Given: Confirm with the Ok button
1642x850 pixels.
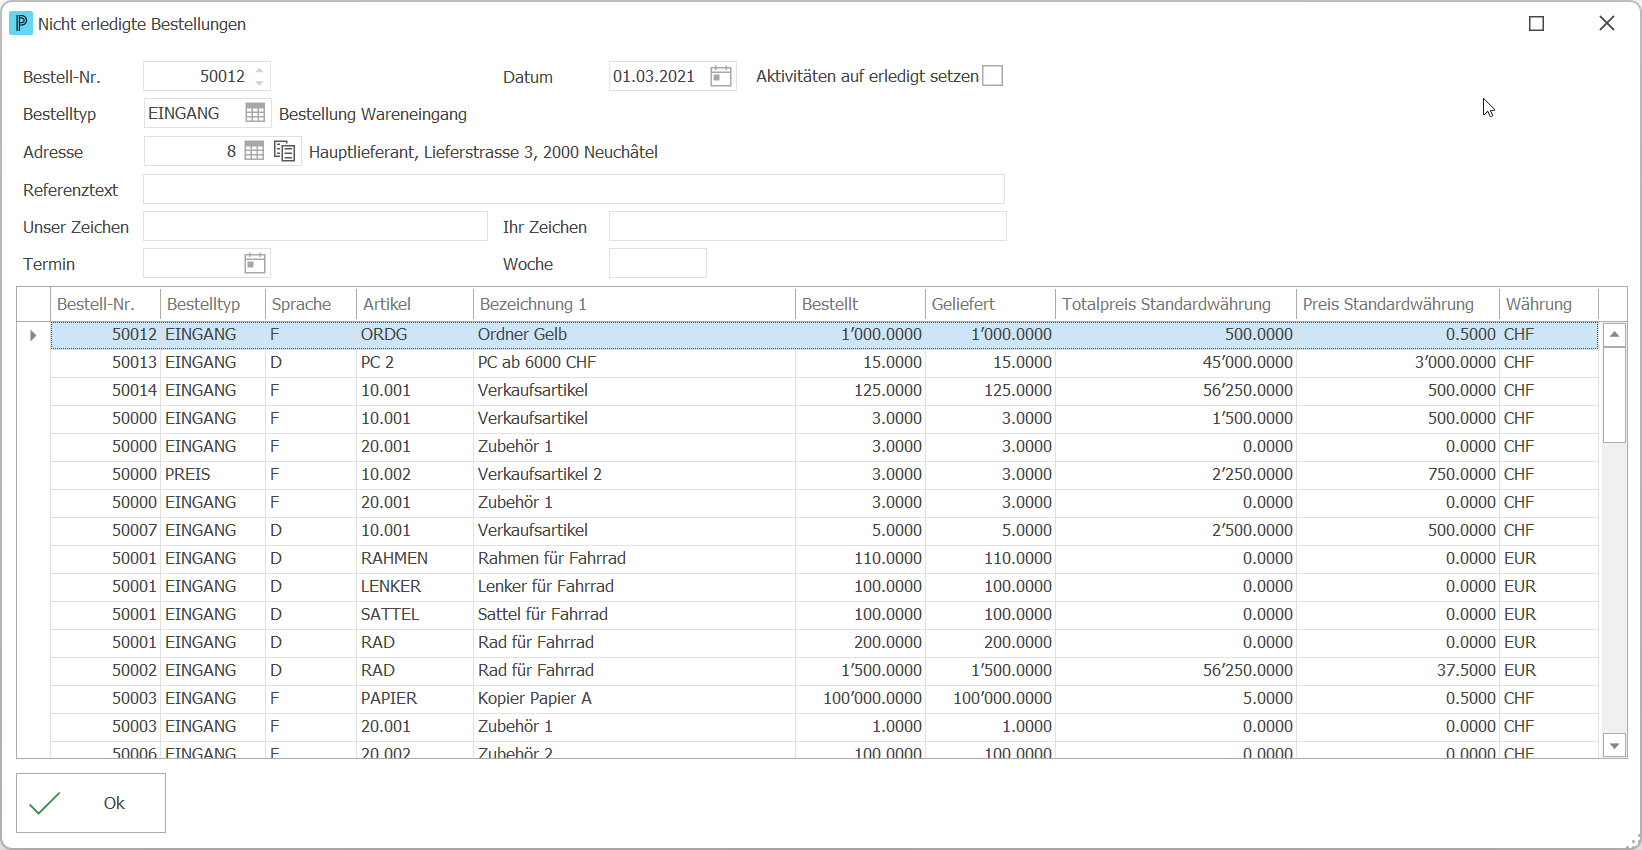Looking at the screenshot, I should [91, 803].
